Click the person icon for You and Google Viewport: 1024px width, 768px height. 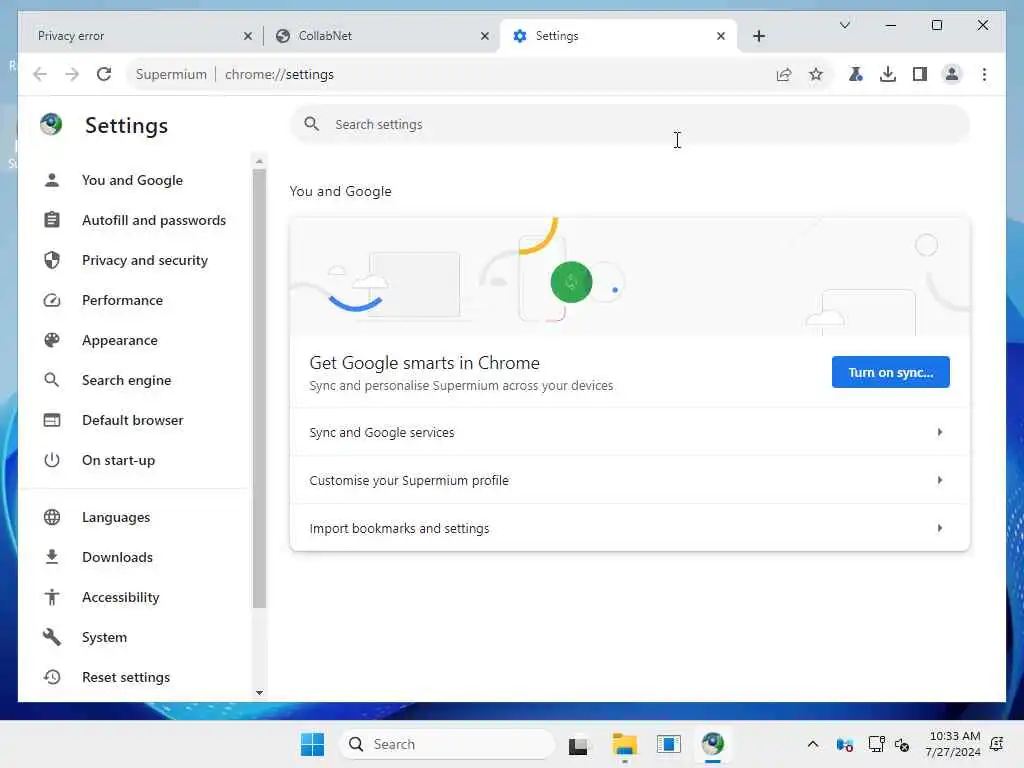(x=52, y=180)
